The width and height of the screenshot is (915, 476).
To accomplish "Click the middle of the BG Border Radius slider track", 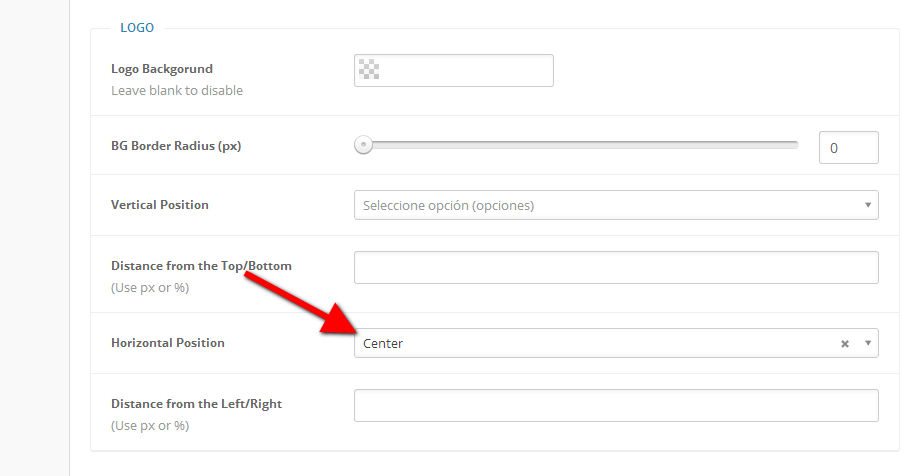I will (580, 145).
